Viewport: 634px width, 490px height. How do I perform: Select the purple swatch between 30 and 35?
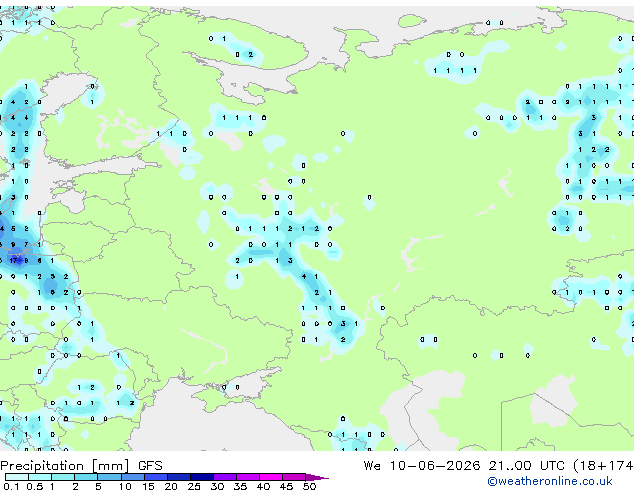(225, 477)
